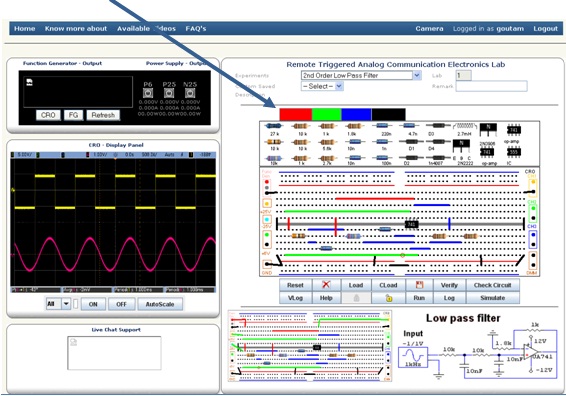Click the red X delete icon button
566x396 pixels.
(326, 285)
